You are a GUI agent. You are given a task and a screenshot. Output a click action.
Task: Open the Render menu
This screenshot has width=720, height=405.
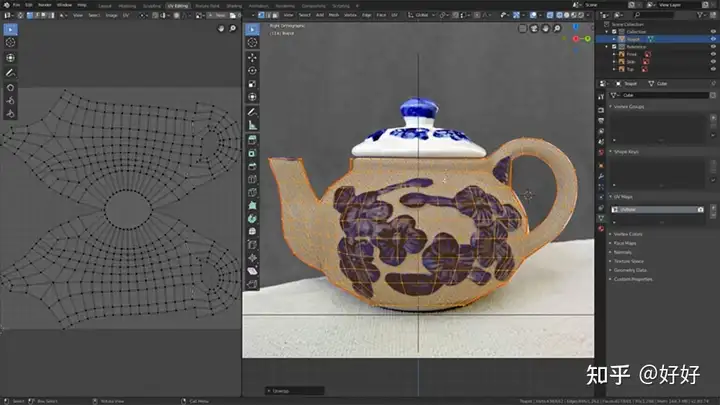(x=45, y=5)
